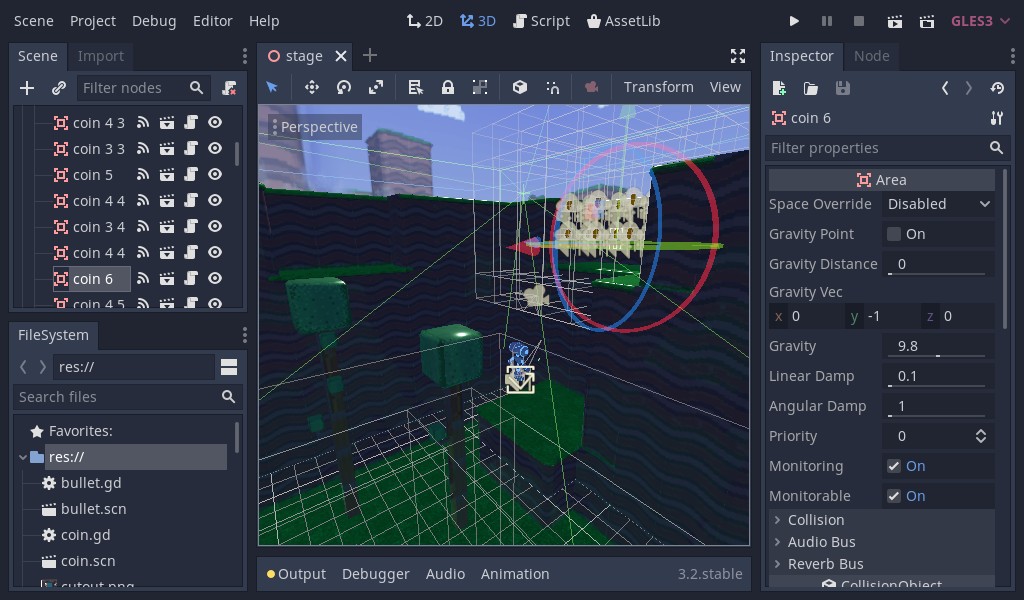The height and width of the screenshot is (600, 1024).
Task: Play the project
Action: point(794,21)
